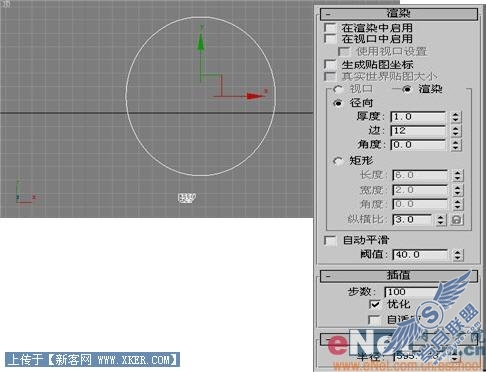Click the 步数 input field

click(x=411, y=292)
